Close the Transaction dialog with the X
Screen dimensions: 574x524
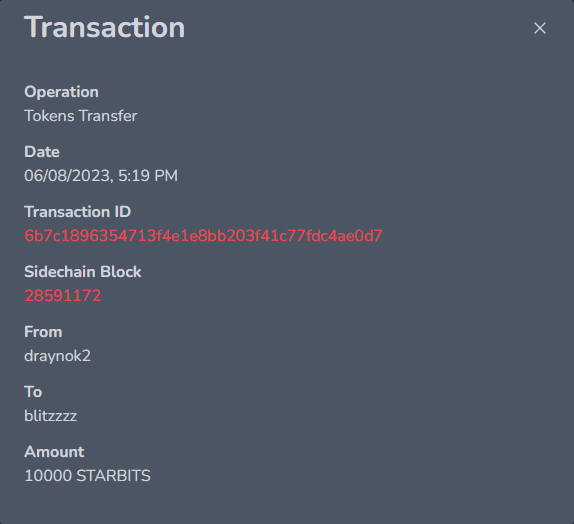540,28
